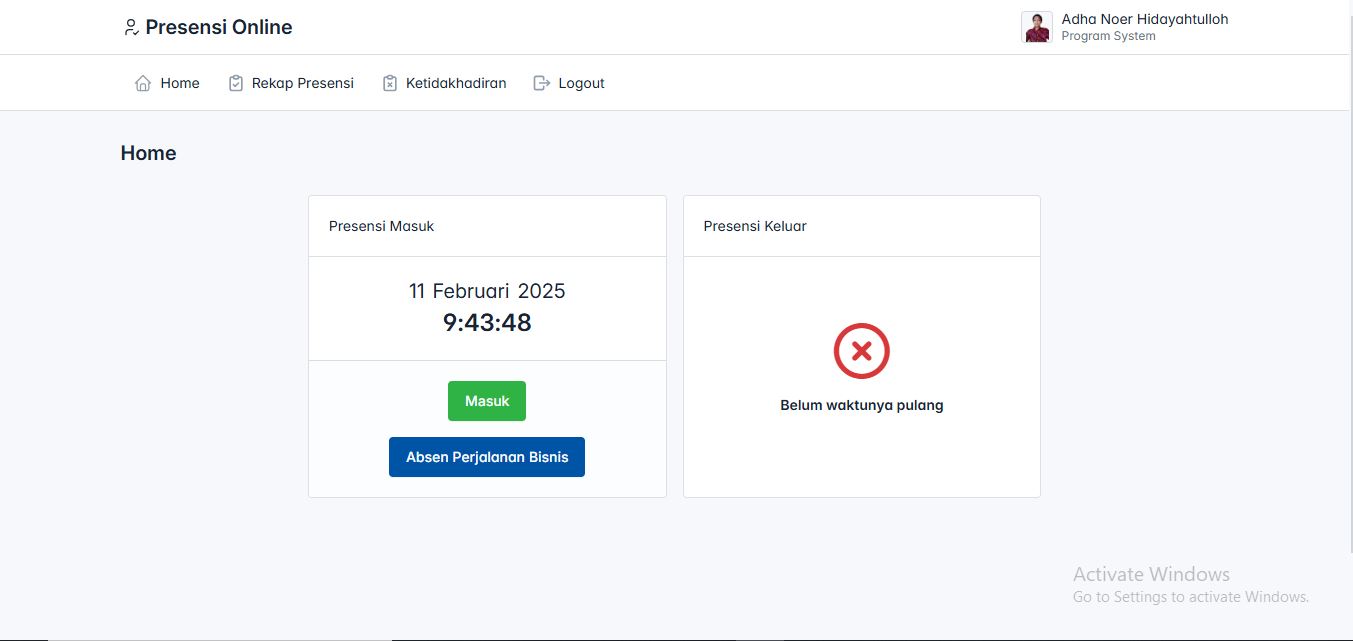Viewport: 1353px width, 641px height.
Task: Click the name Adha Noer Hidayahtulloh
Action: point(1145,19)
